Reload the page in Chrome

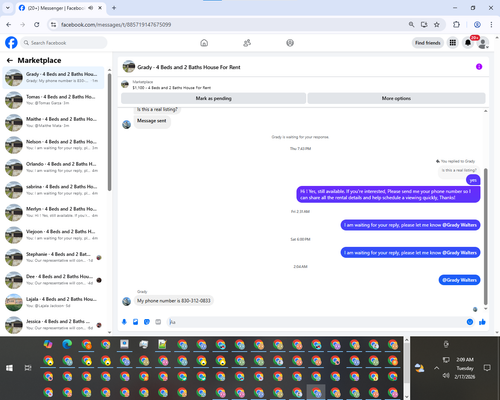click(37, 24)
